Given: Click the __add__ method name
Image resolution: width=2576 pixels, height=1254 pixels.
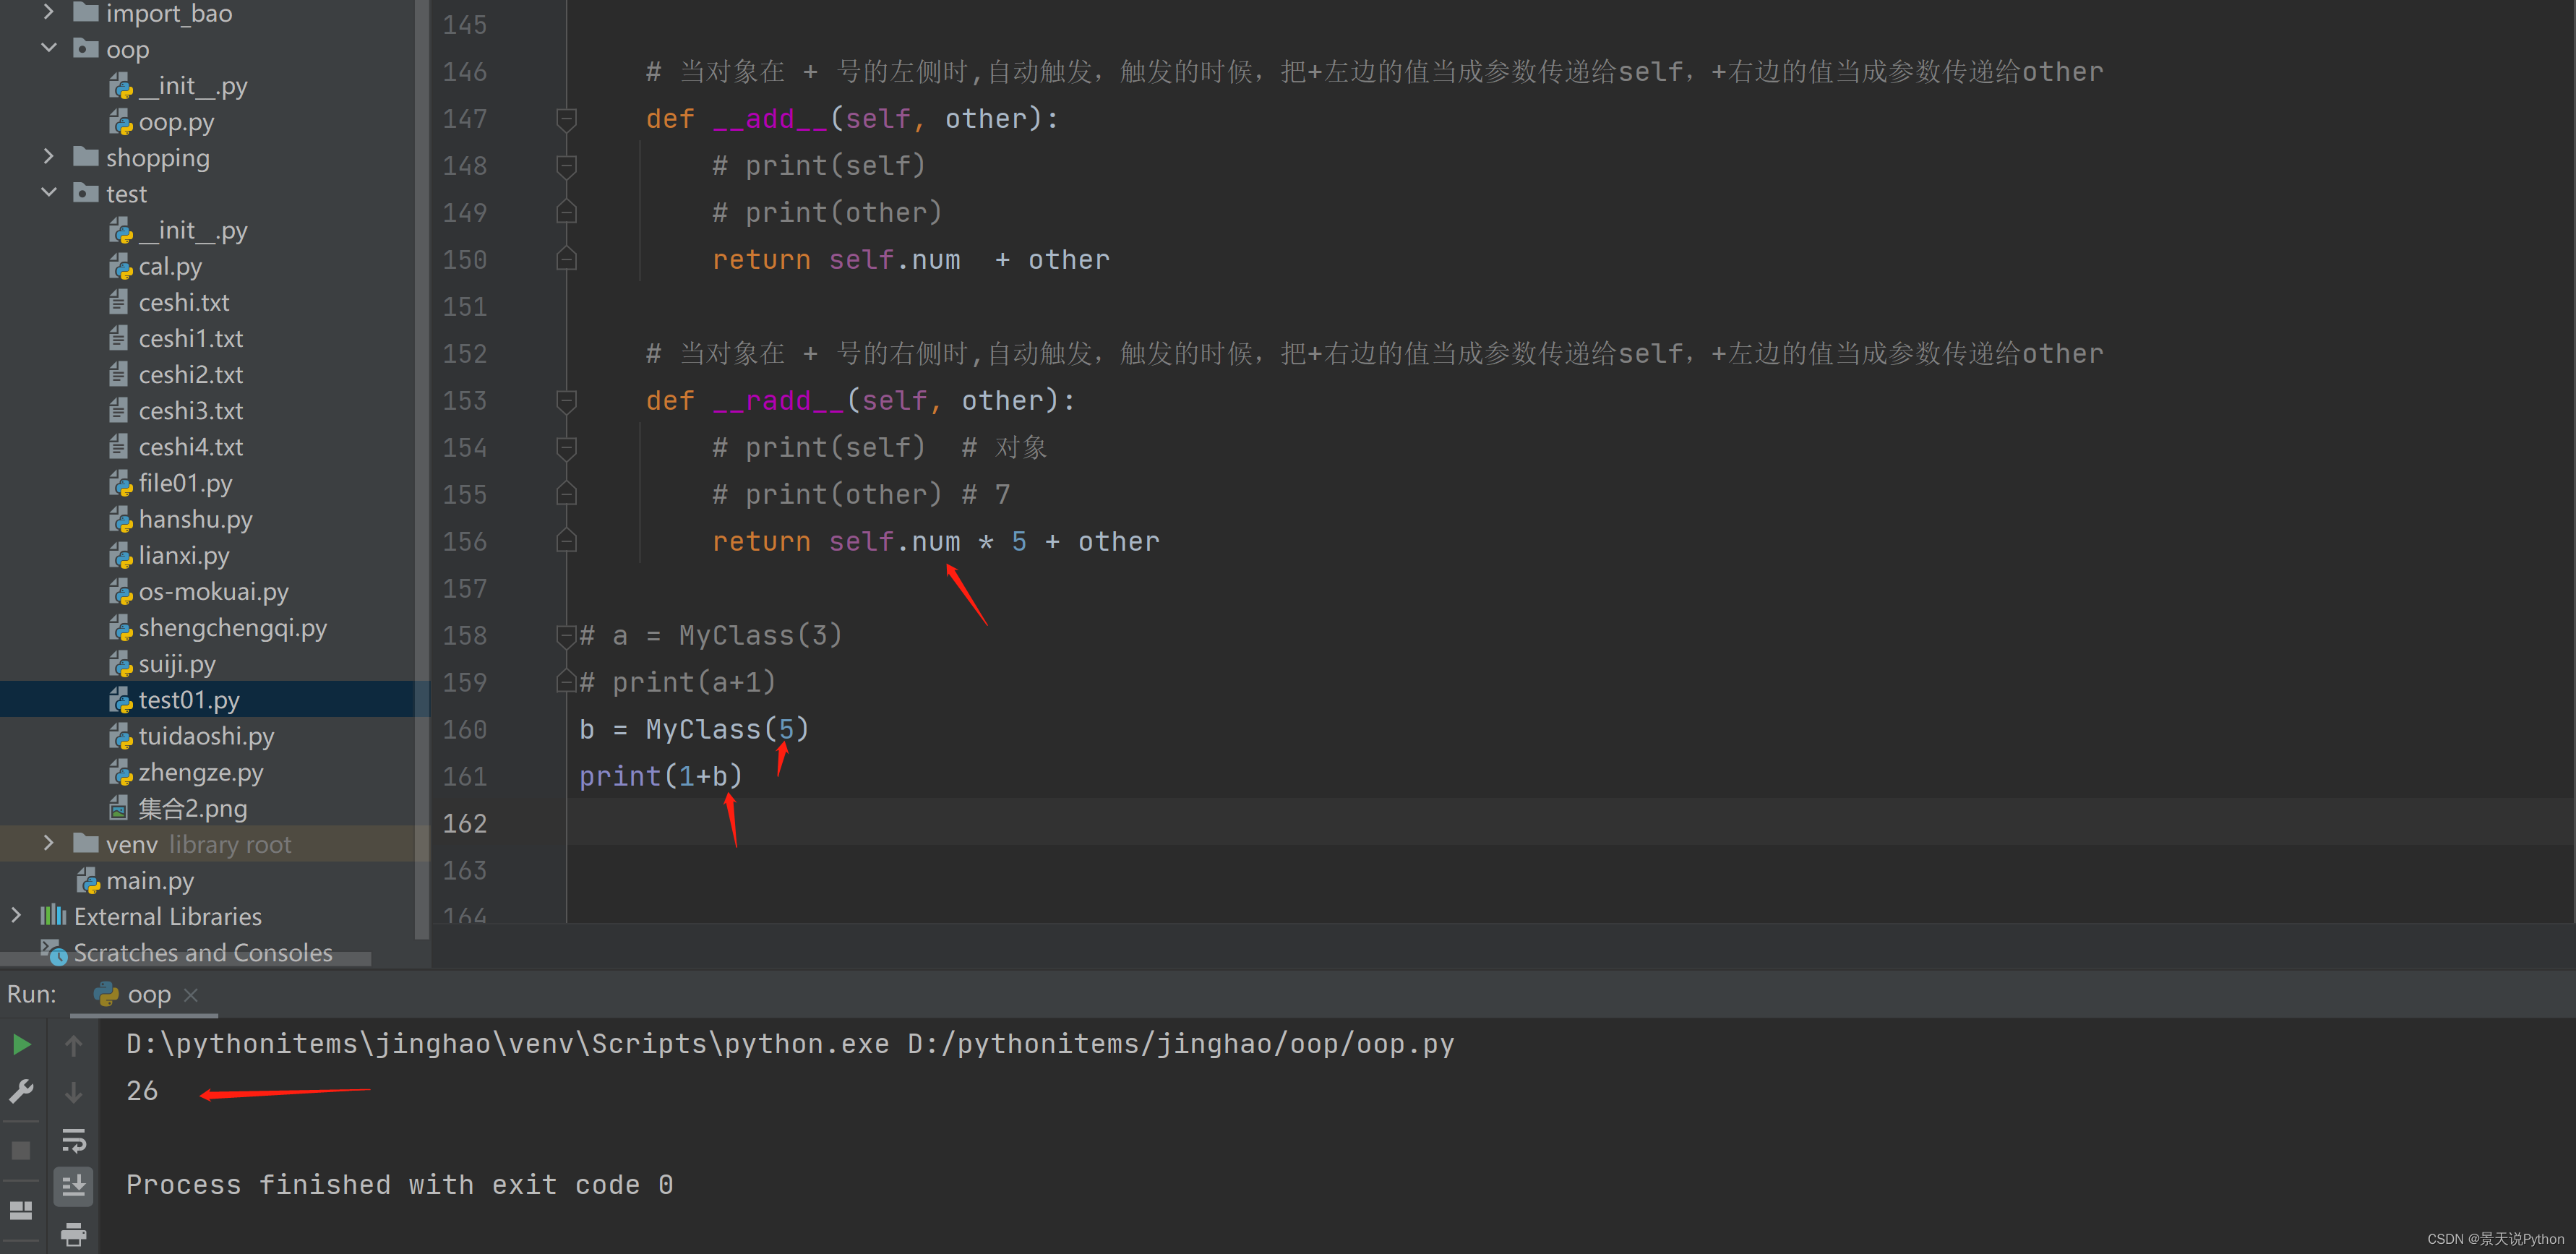Looking at the screenshot, I should [770, 119].
